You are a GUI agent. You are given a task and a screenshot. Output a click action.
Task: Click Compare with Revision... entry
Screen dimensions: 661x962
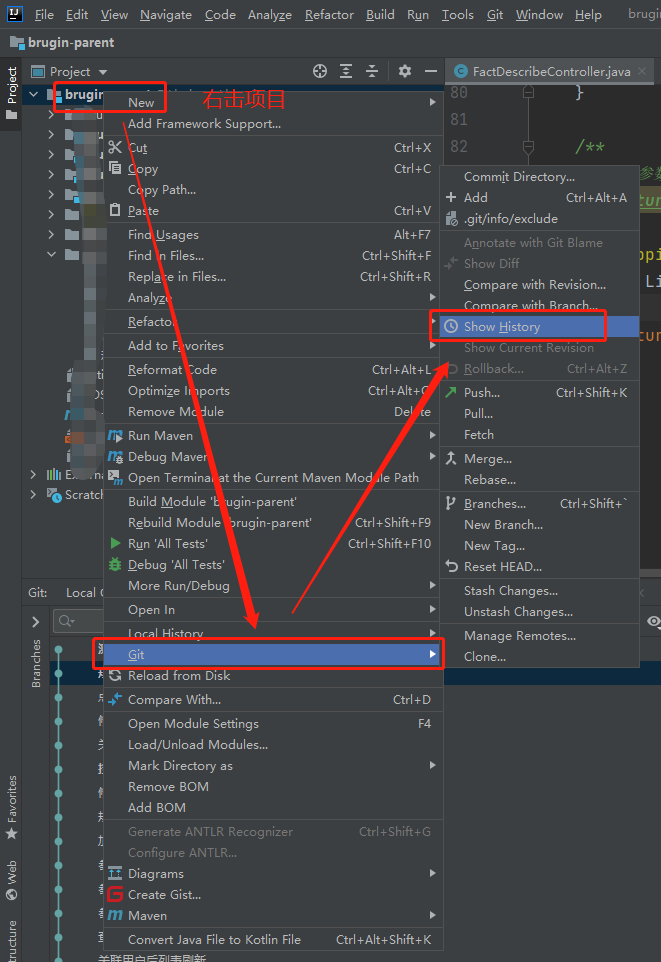[539, 285]
